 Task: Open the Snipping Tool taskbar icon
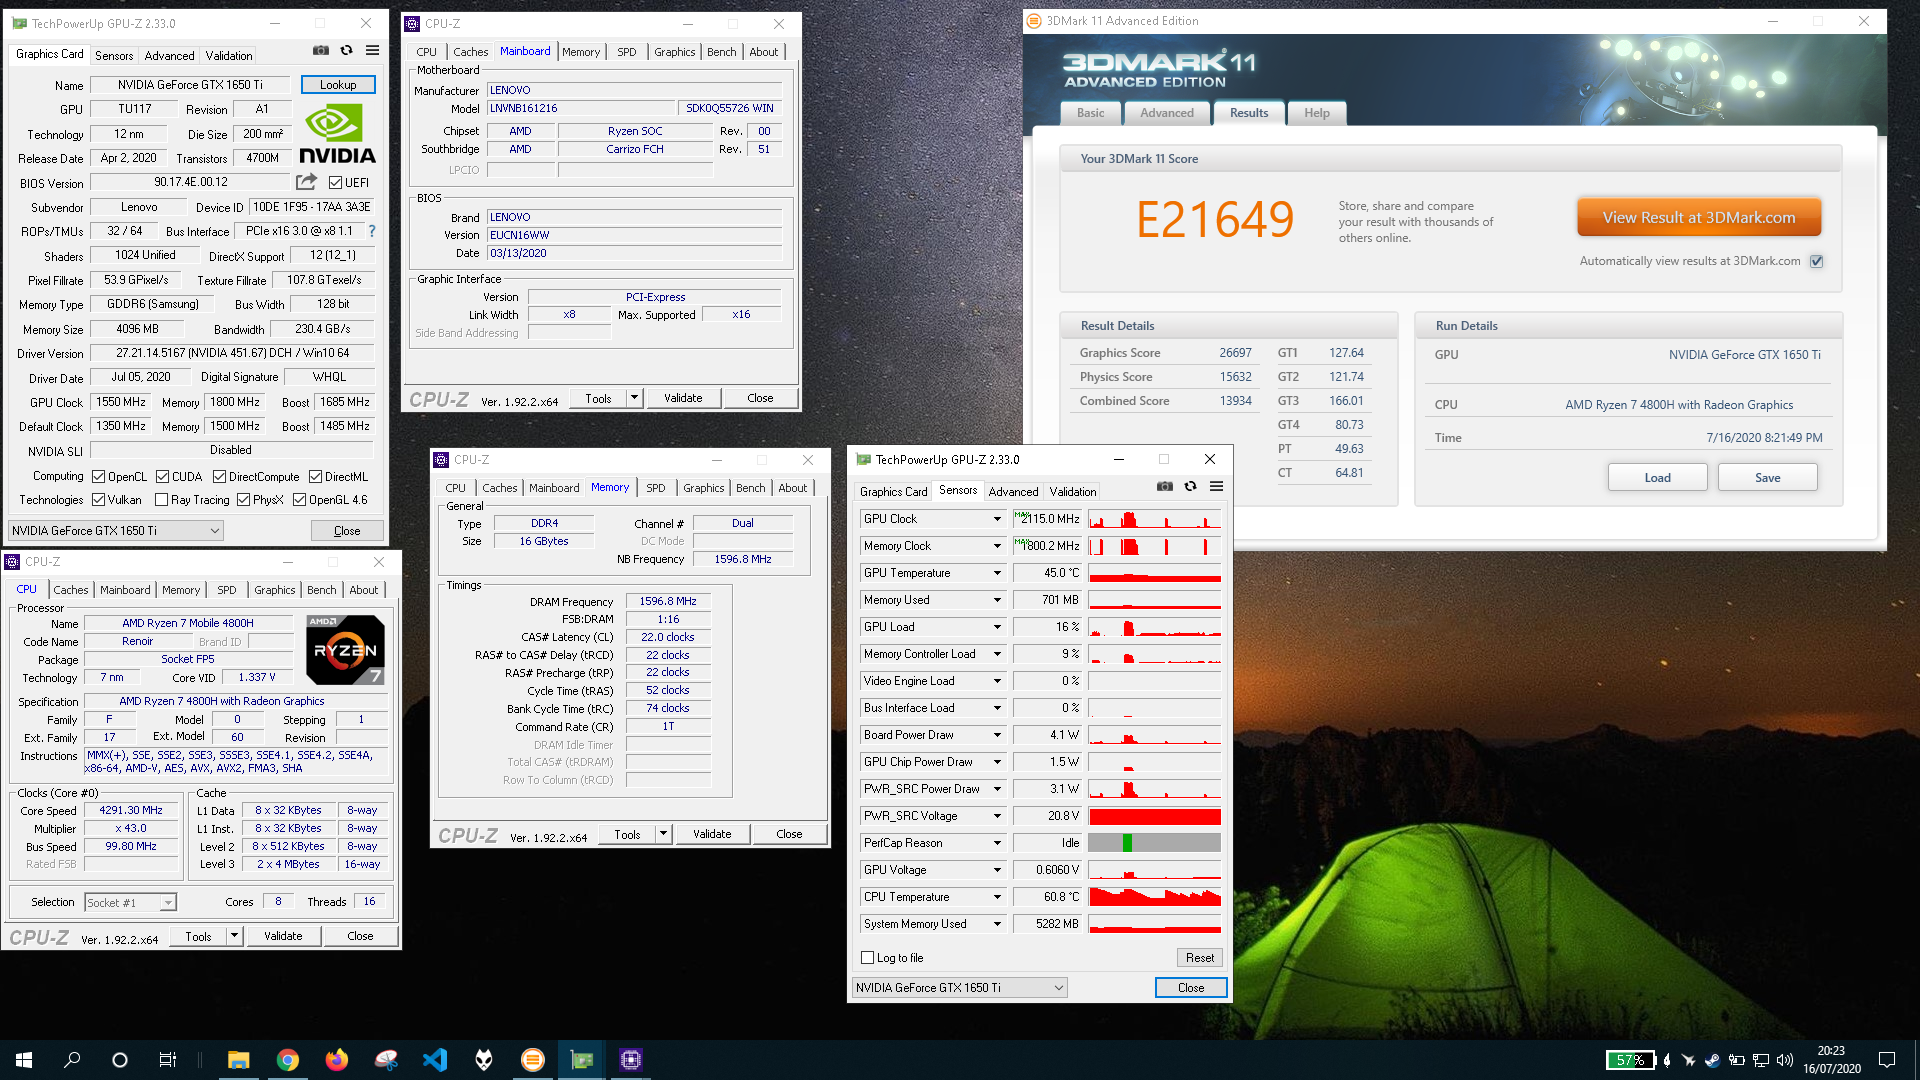[x=386, y=1060]
